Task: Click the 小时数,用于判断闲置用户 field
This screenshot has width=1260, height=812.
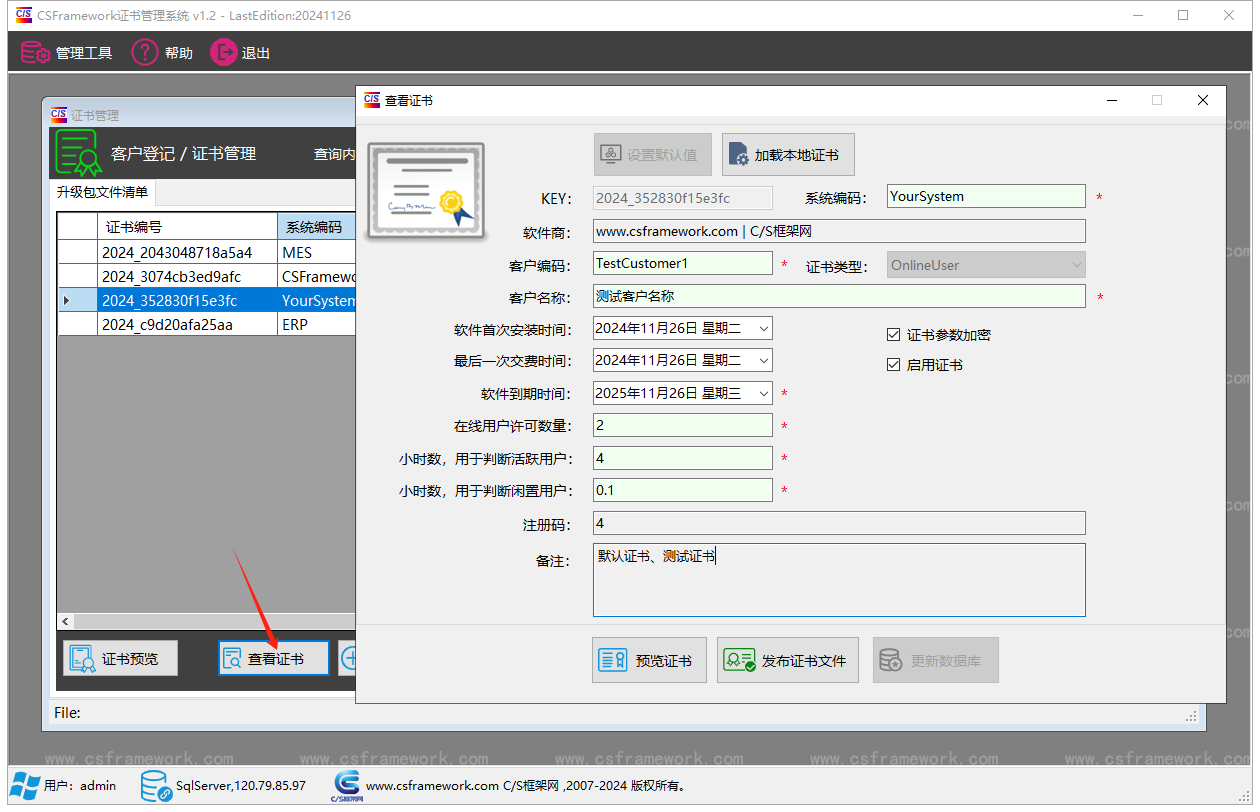Action: pos(683,490)
